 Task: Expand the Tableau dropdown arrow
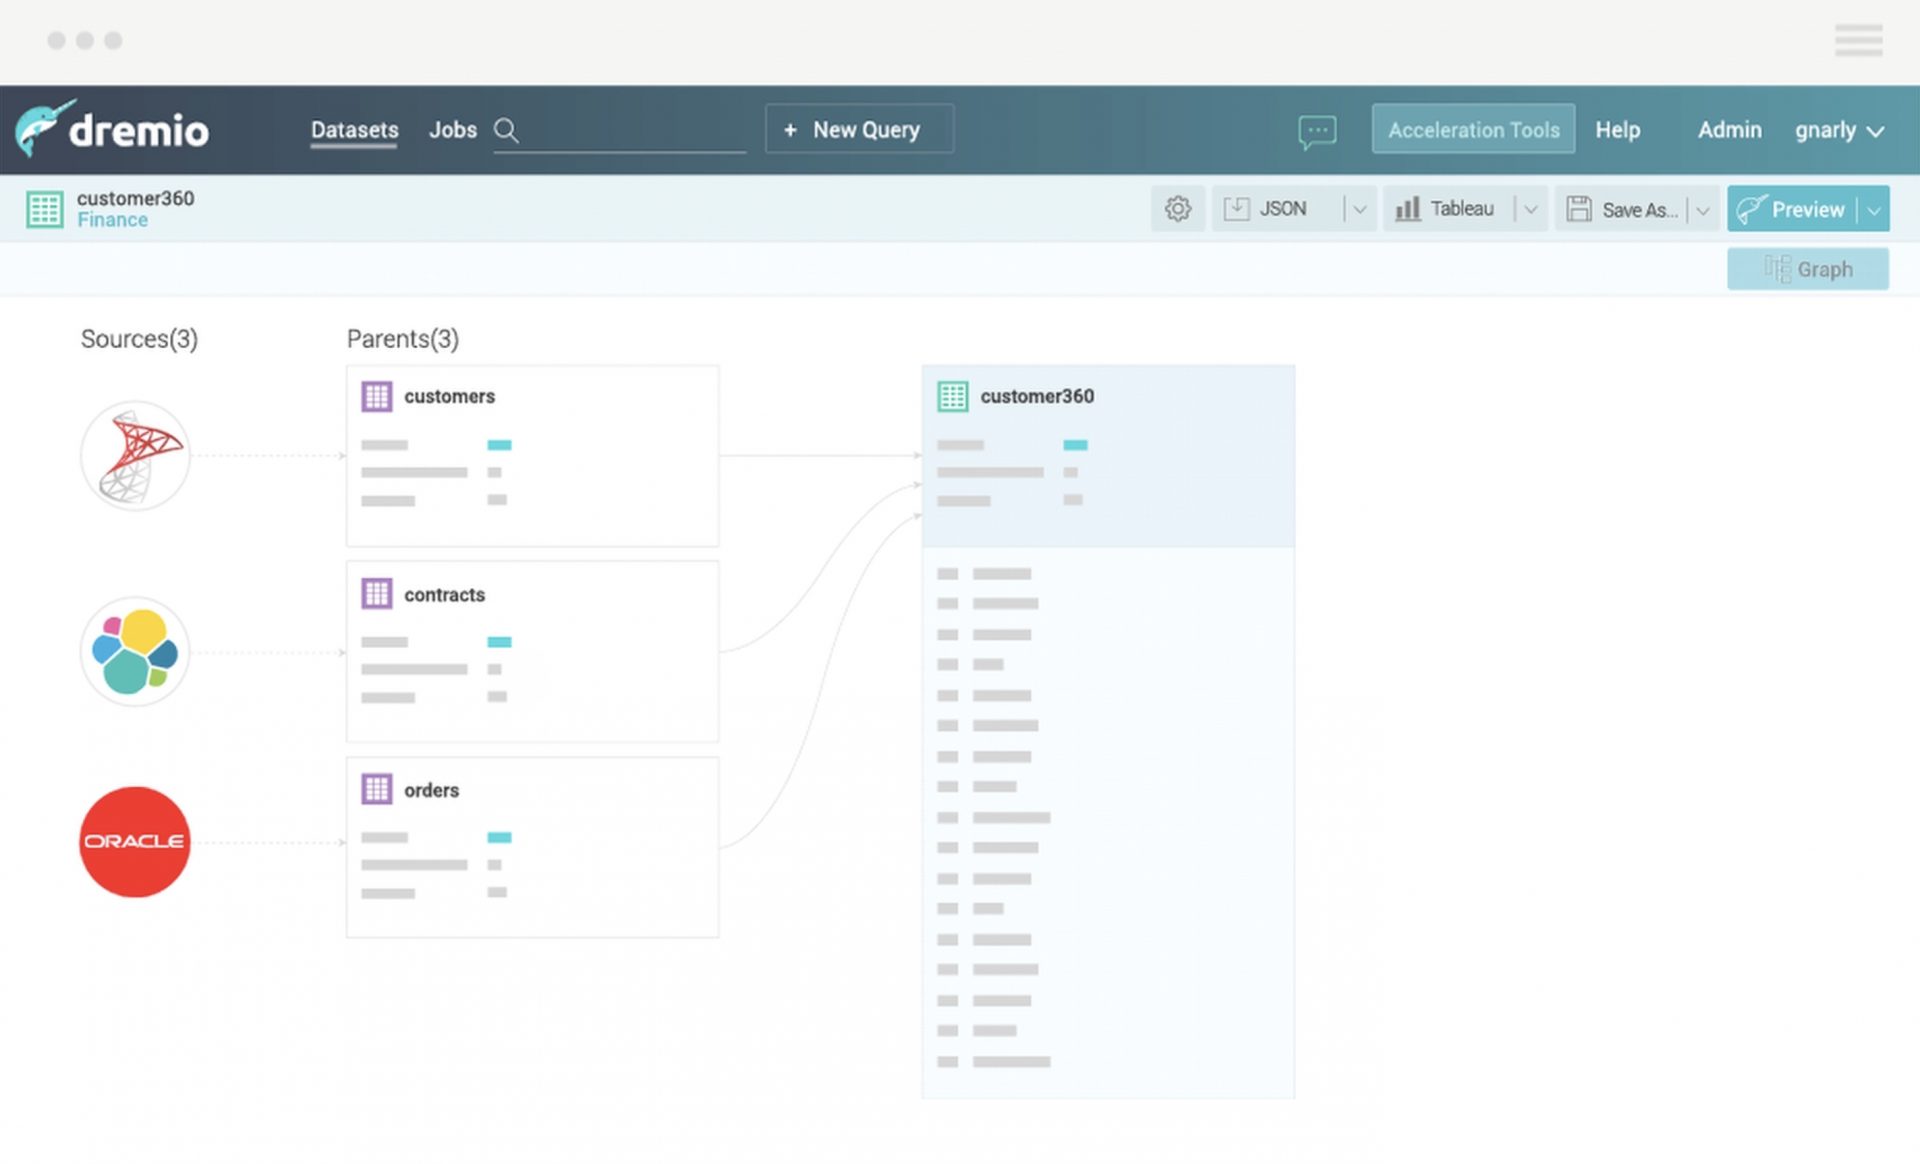1530,209
